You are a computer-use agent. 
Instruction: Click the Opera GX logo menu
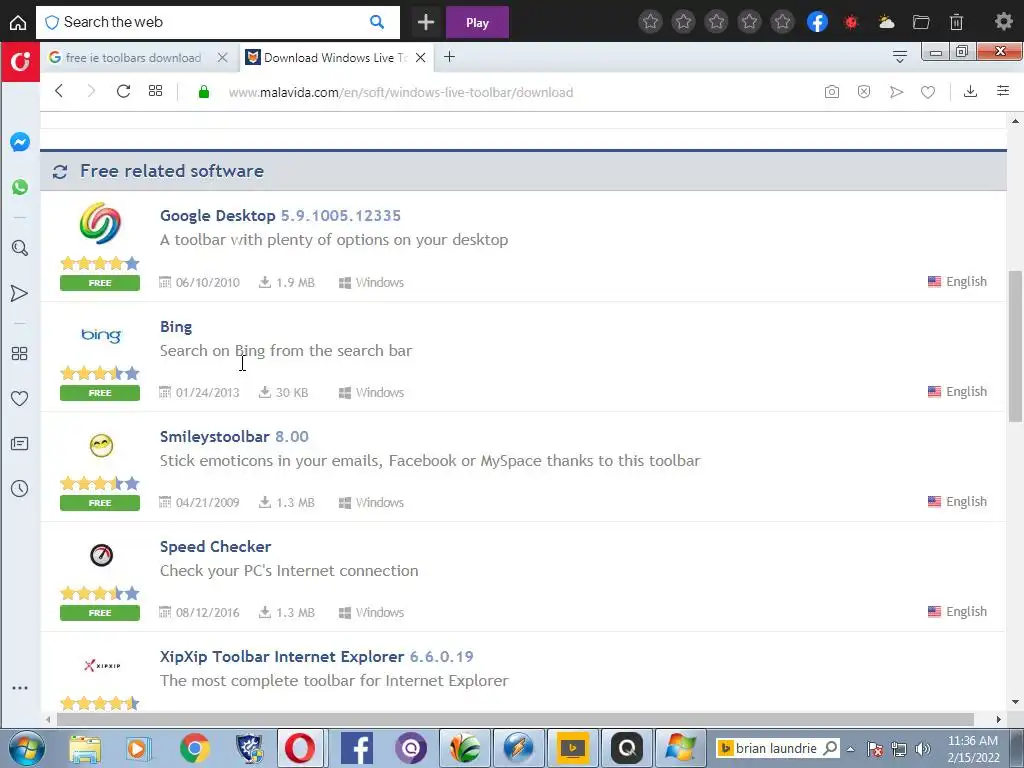(20, 62)
